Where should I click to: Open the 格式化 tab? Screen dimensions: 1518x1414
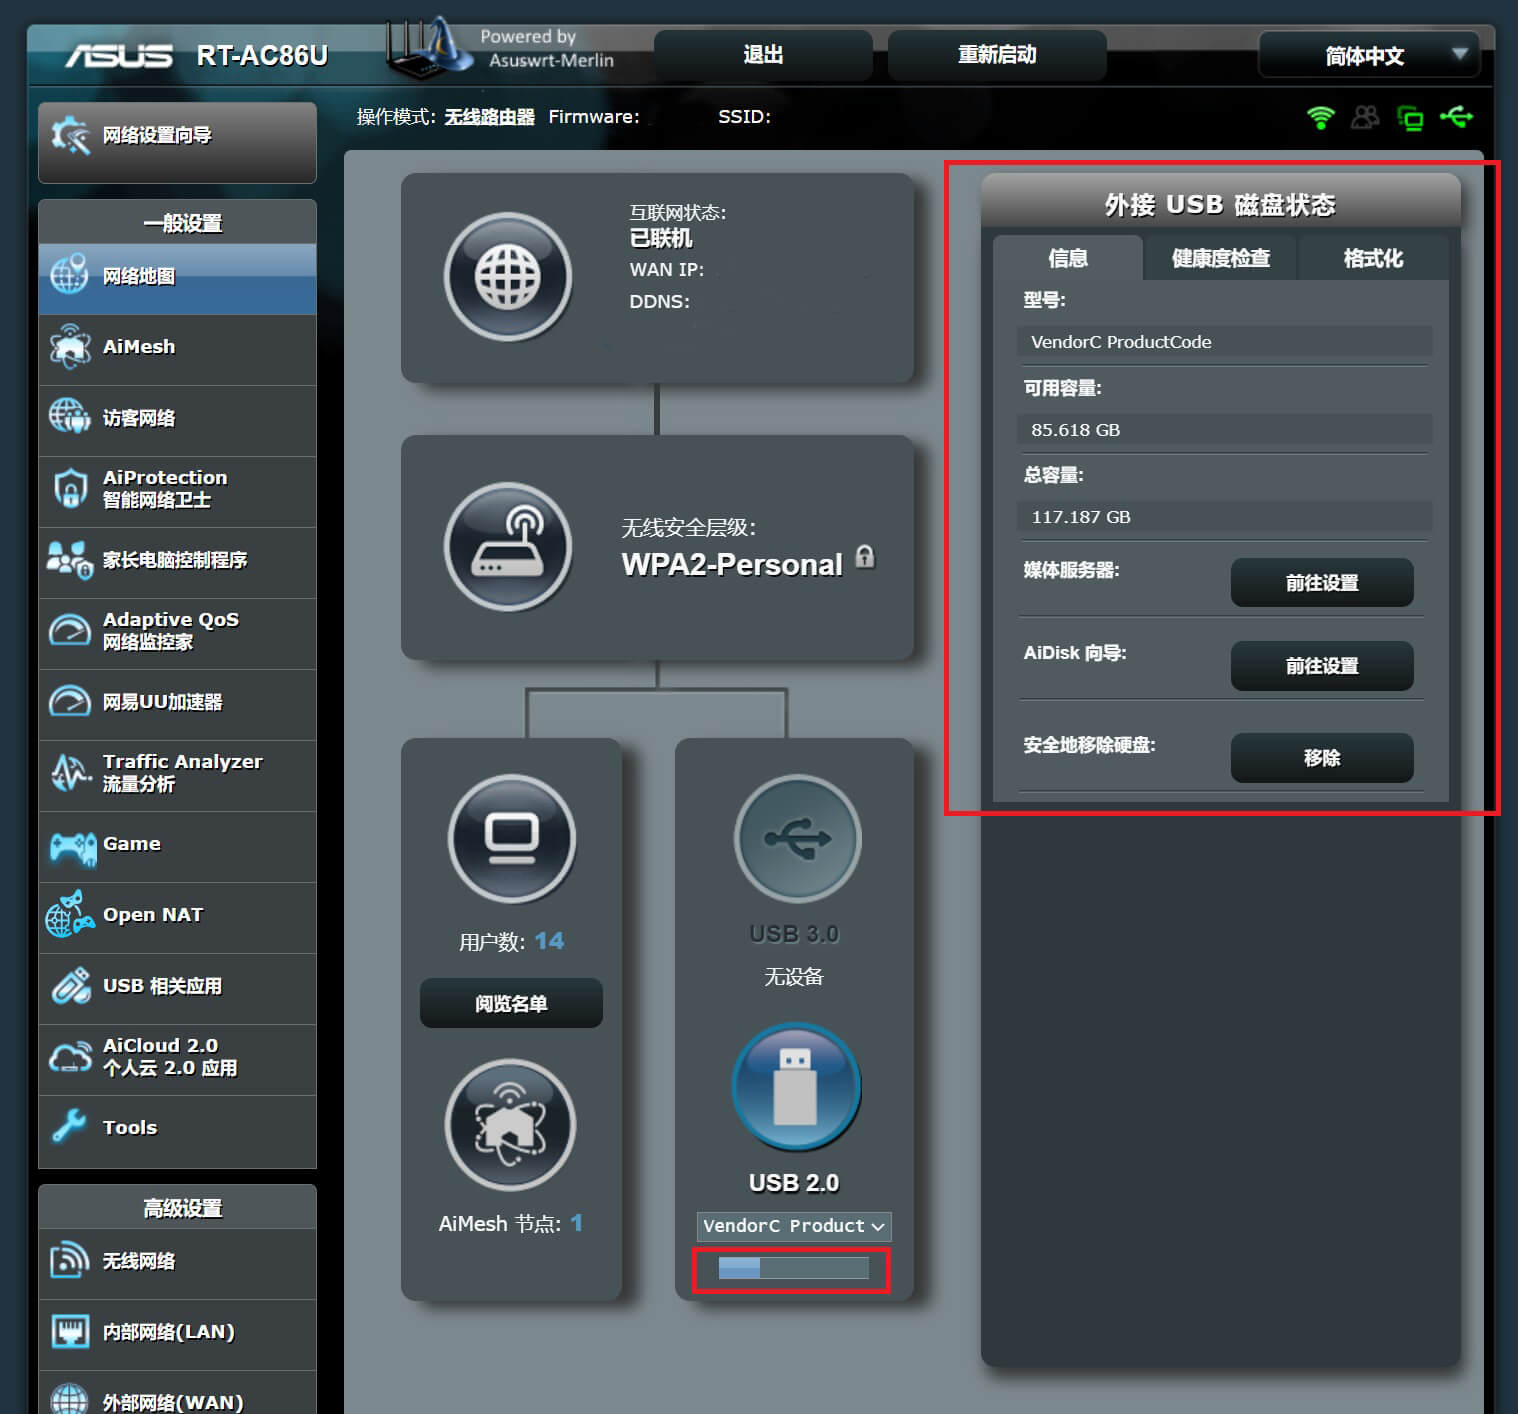(x=1372, y=259)
